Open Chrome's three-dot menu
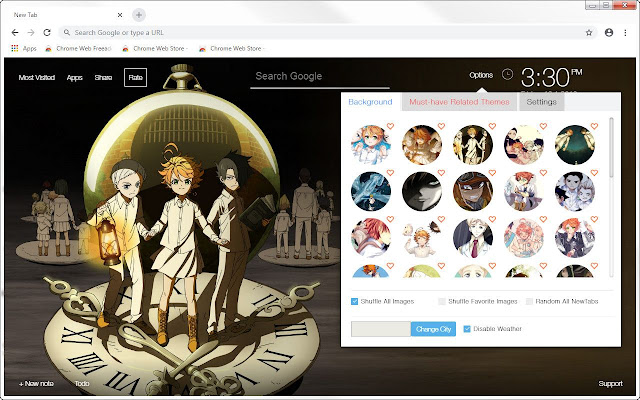Viewport: 640px width, 400px height. (x=625, y=33)
